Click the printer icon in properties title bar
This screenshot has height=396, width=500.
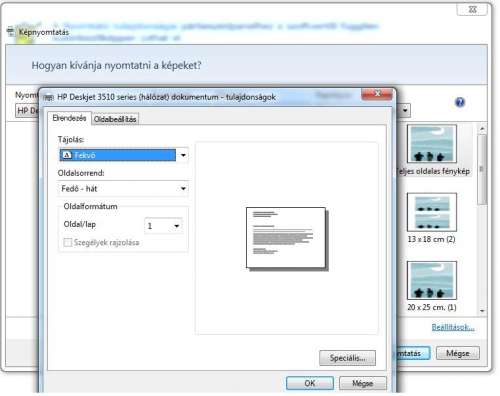pos(49,97)
